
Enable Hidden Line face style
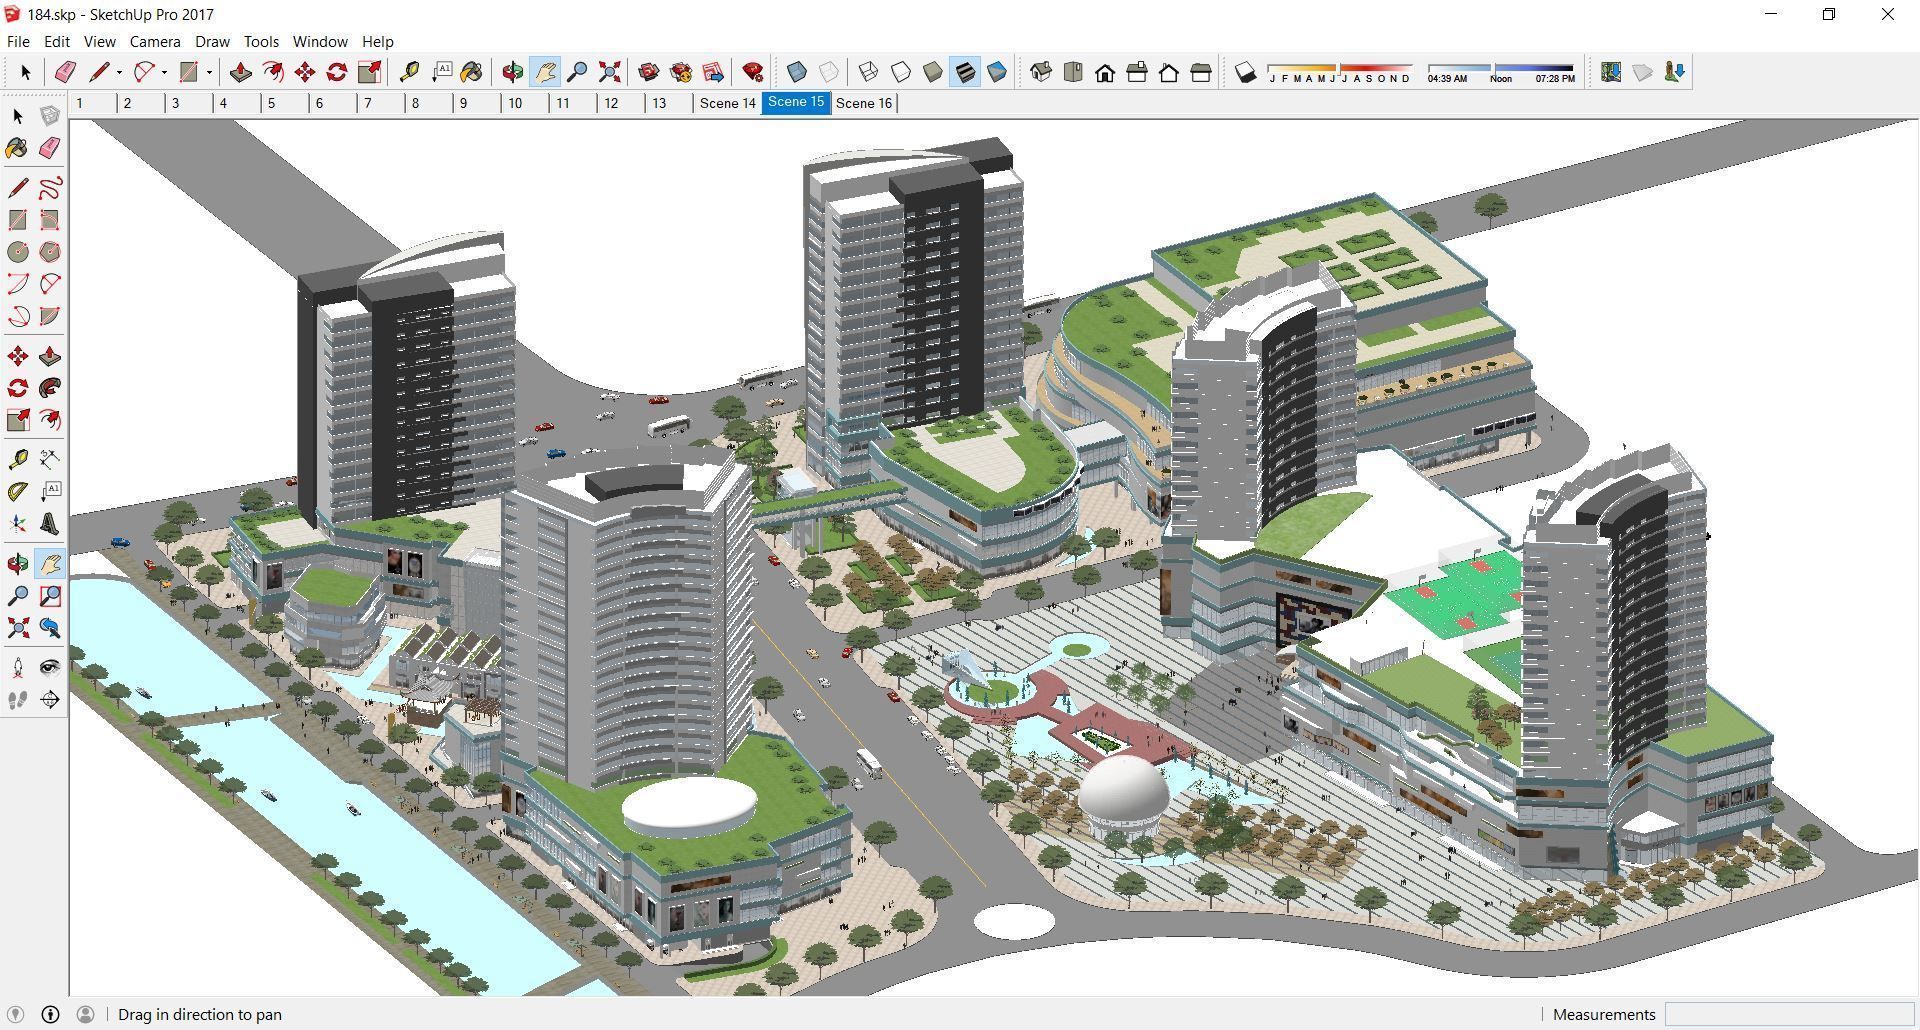pyautogui.click(x=901, y=72)
